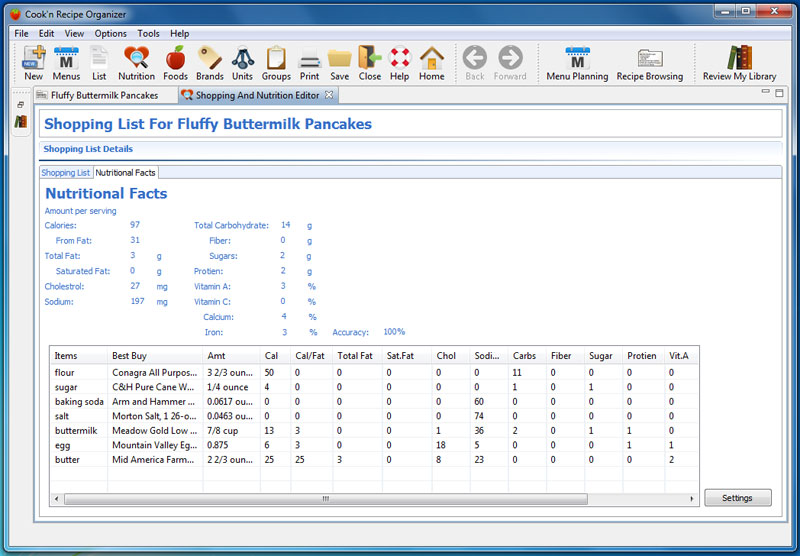
Task: Click the Cal column header
Action: [276, 356]
